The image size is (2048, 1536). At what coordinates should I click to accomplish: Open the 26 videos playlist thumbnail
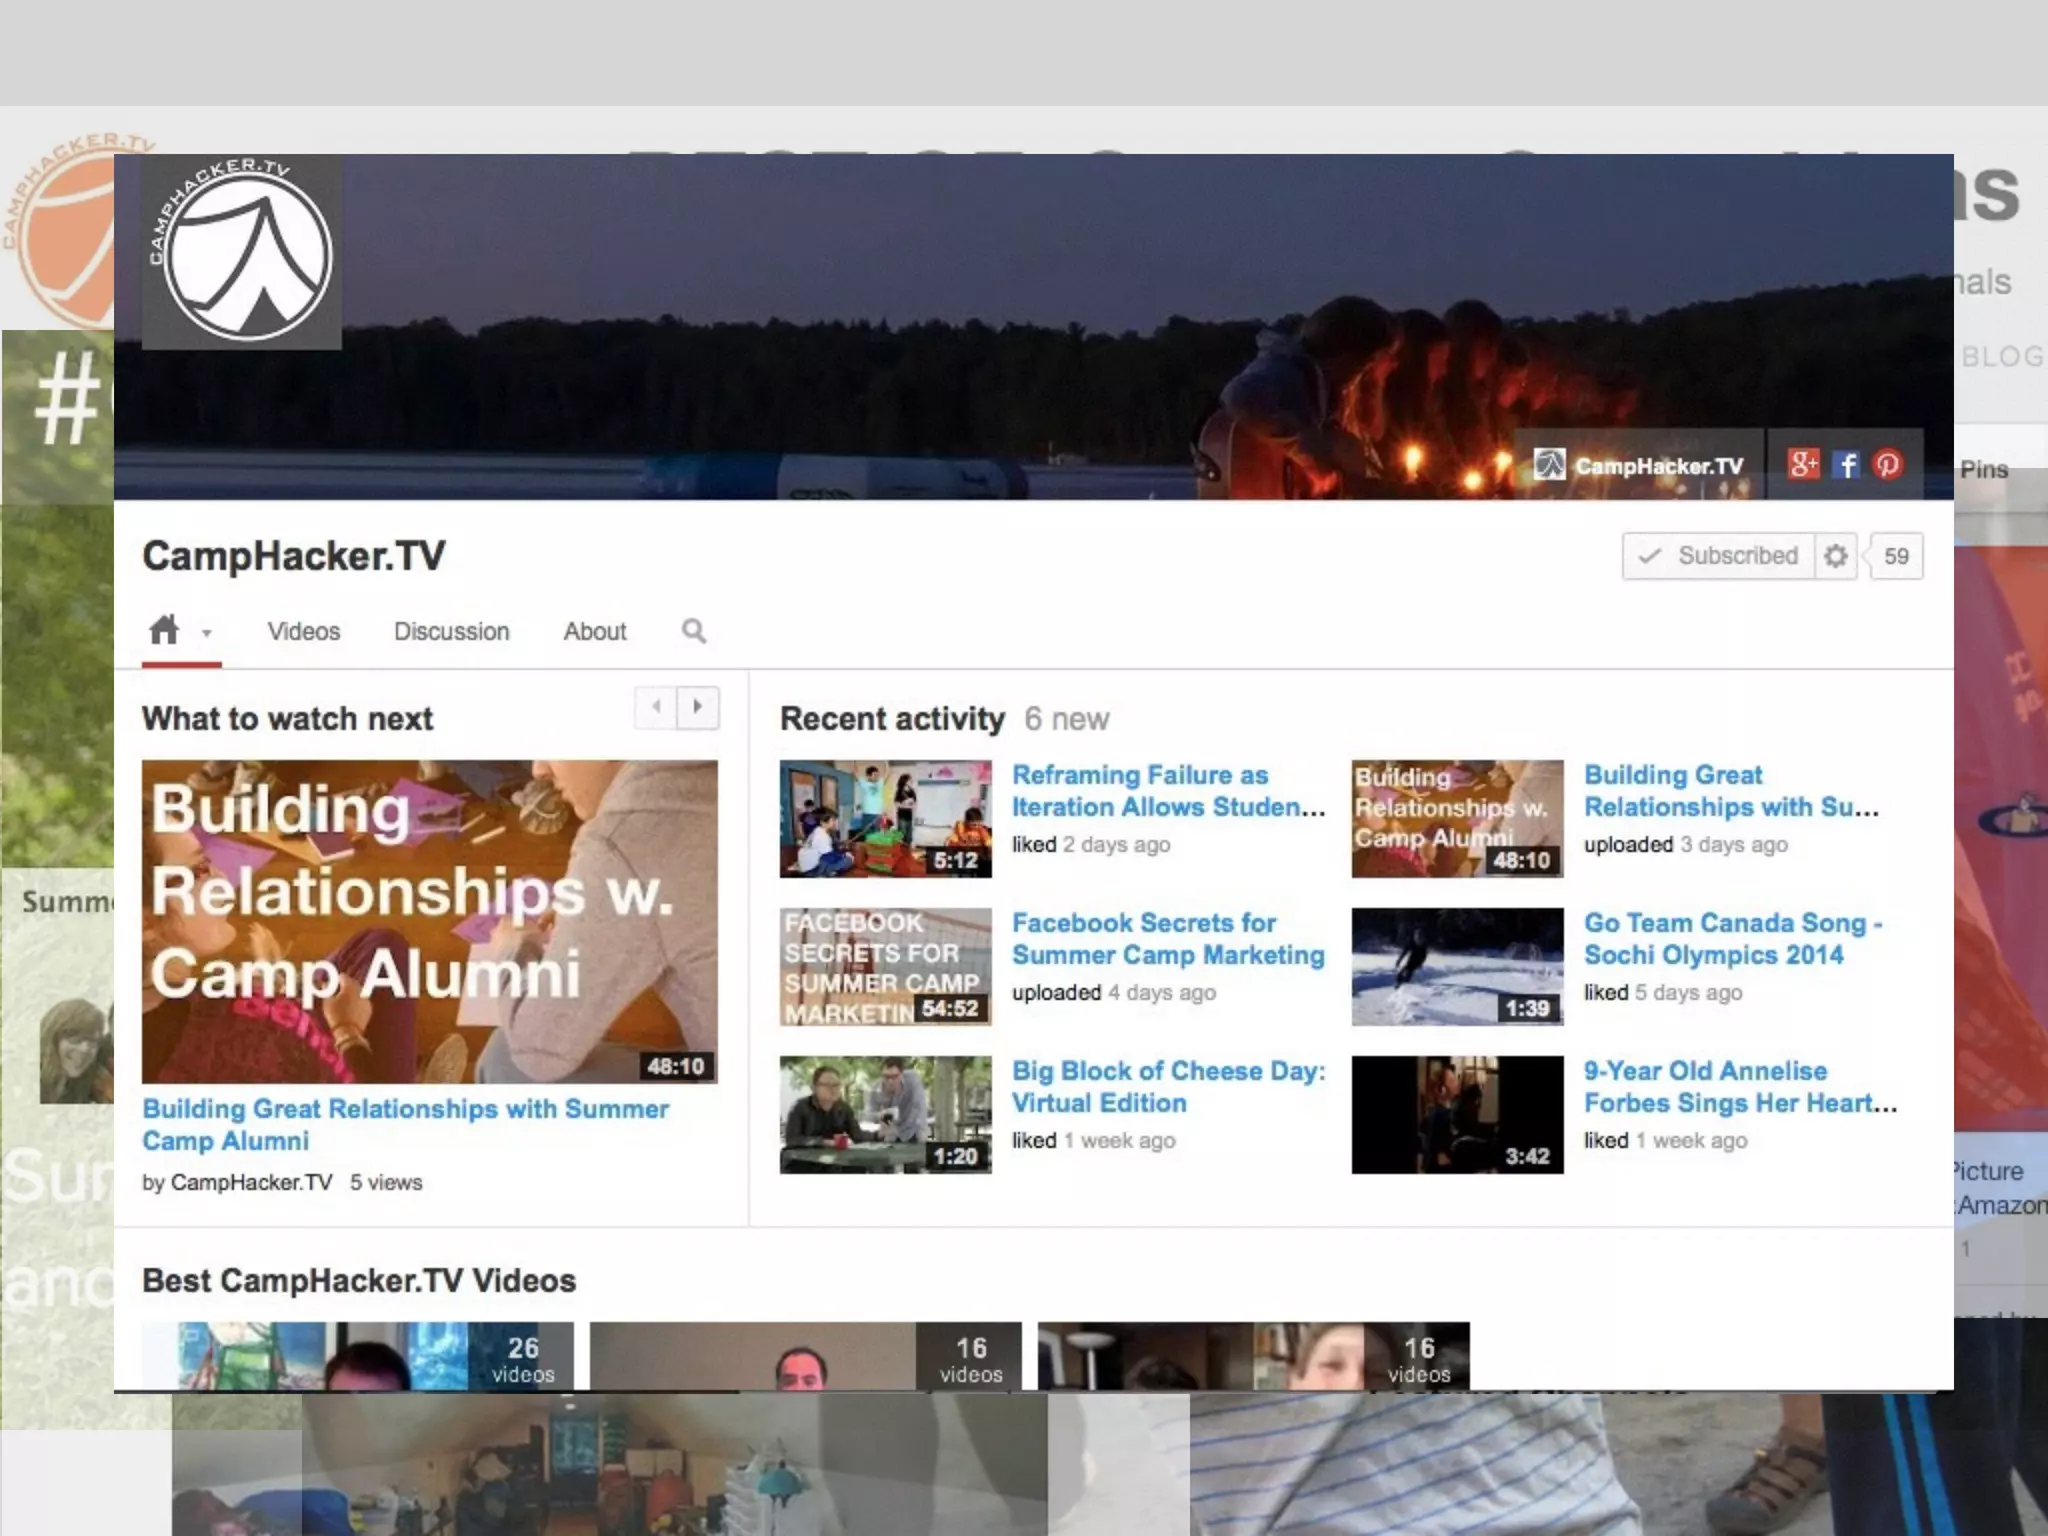(x=357, y=1356)
